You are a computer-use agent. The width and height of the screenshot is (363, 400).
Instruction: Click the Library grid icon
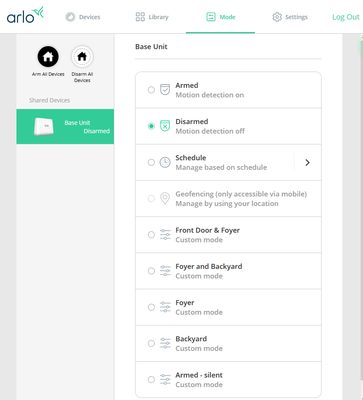140,17
